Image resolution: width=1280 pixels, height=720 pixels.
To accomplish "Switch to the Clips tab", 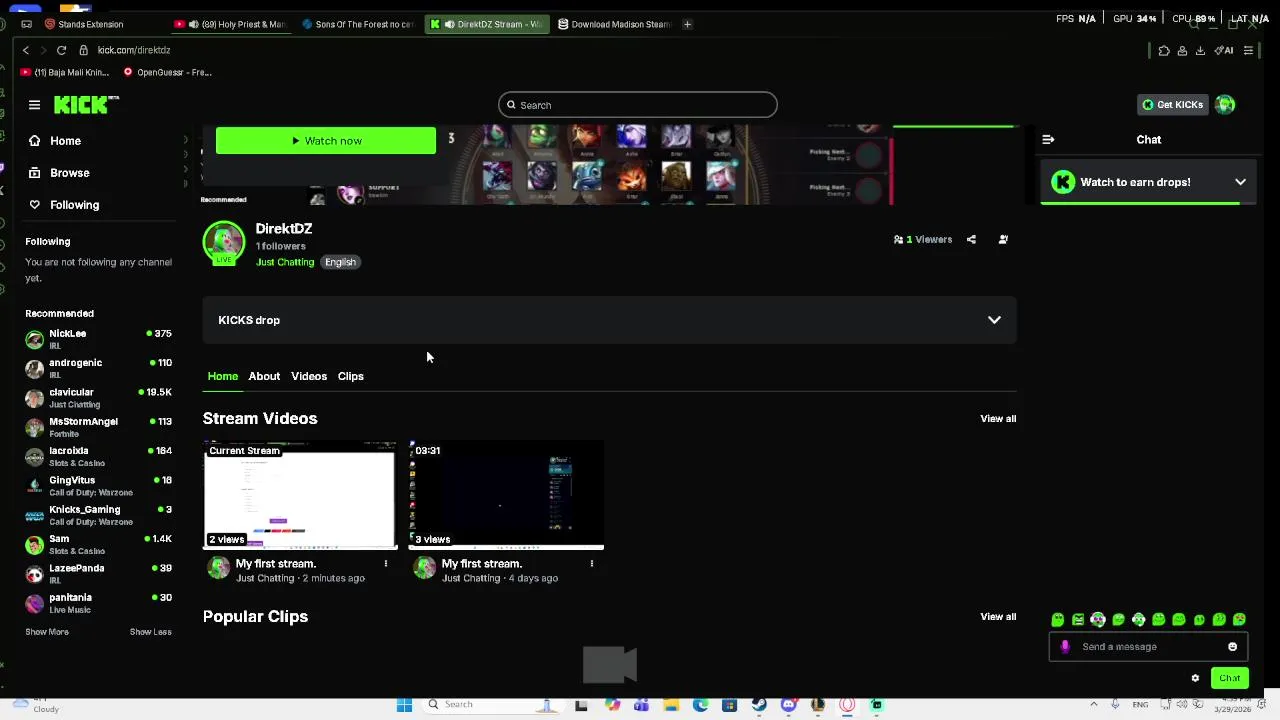I will [350, 376].
